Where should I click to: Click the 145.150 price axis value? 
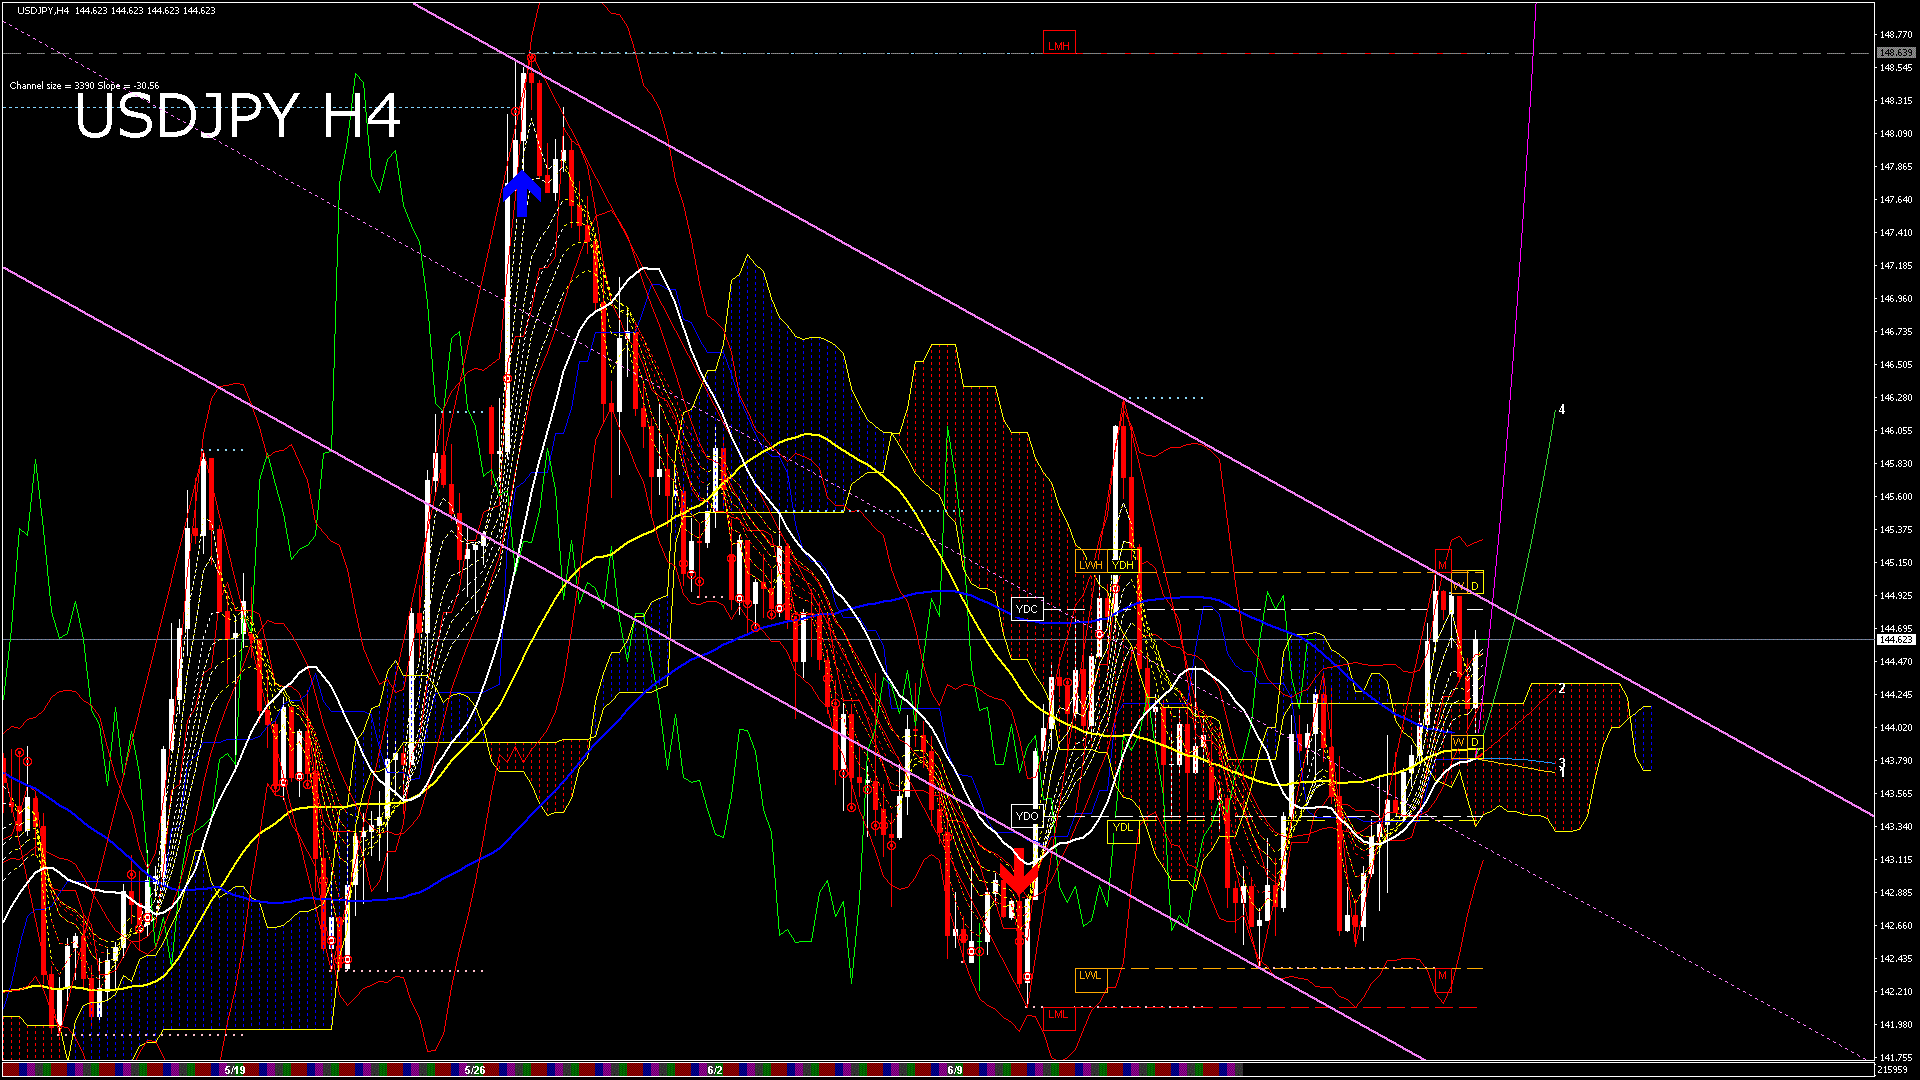(x=1896, y=563)
